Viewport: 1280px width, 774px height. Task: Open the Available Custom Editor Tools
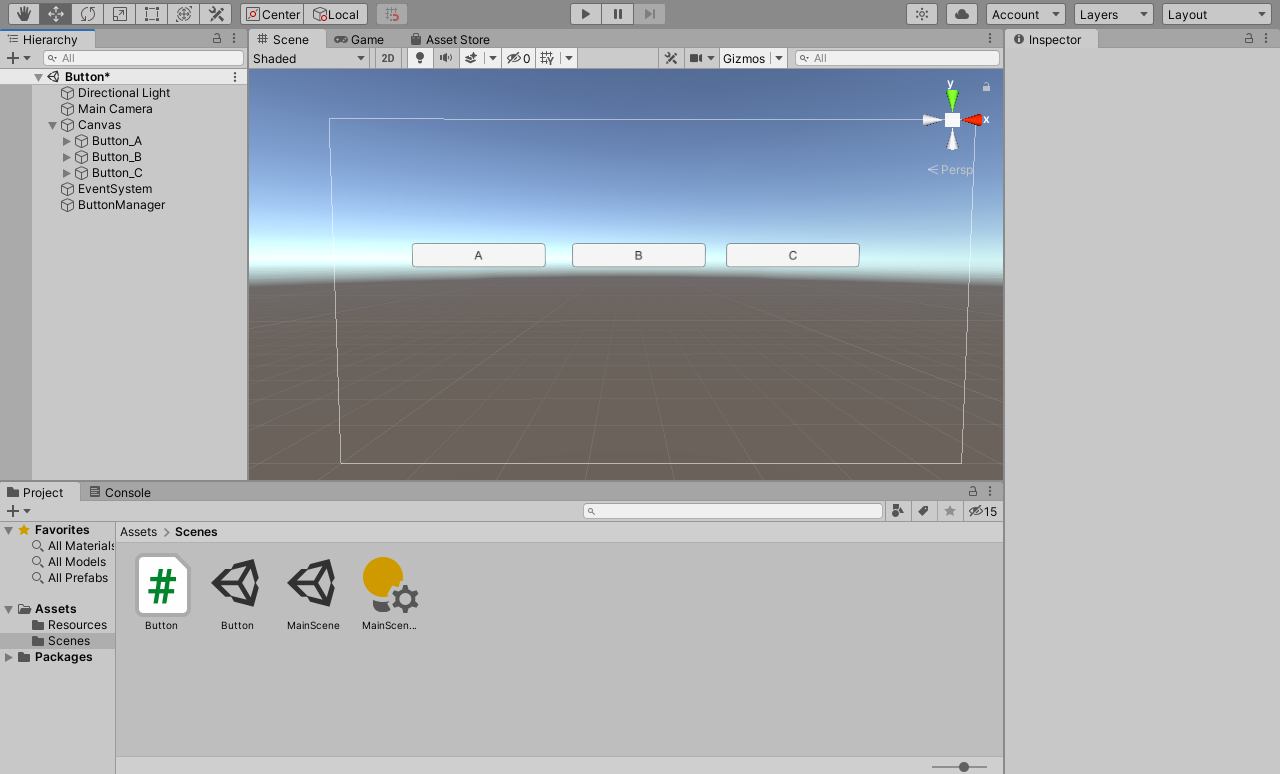click(215, 14)
